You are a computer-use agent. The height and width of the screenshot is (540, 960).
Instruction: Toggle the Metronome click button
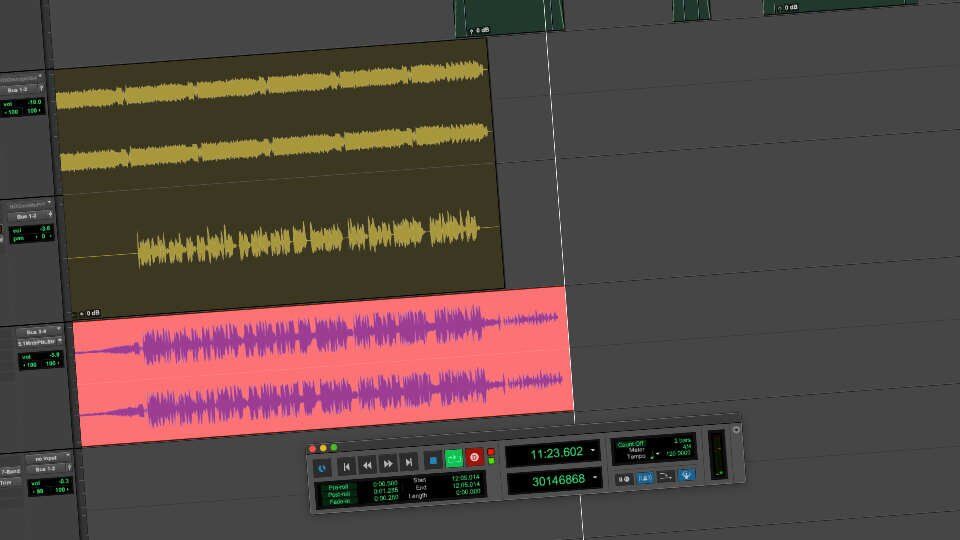click(x=645, y=478)
